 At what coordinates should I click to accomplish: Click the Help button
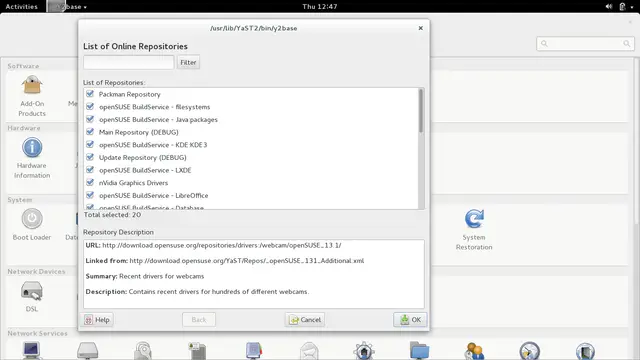[98, 320]
